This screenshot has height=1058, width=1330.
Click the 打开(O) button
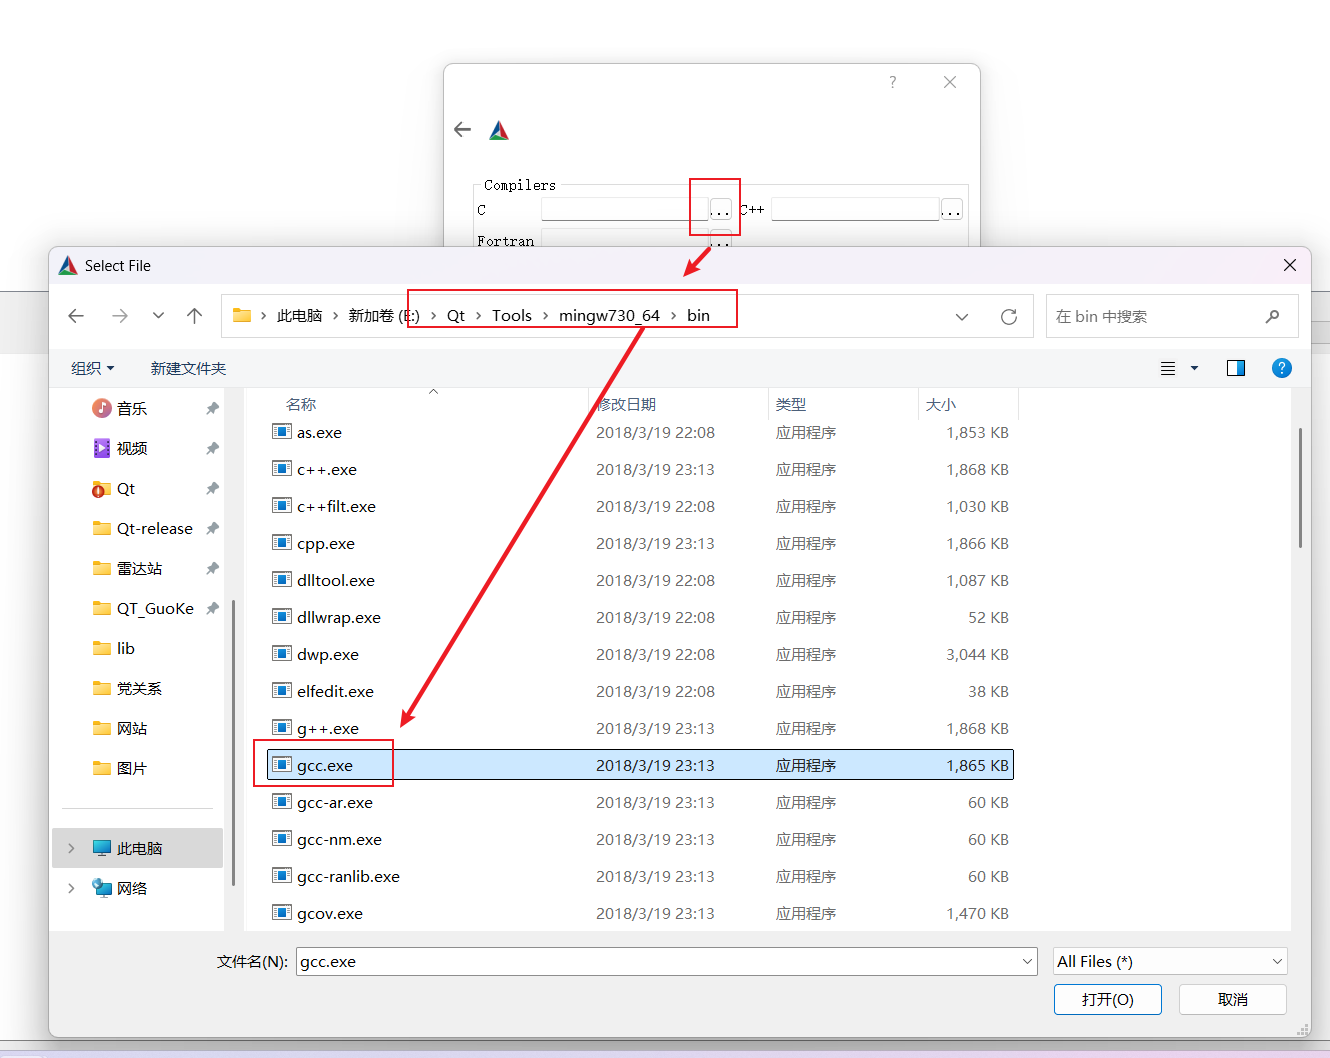(x=1107, y=999)
